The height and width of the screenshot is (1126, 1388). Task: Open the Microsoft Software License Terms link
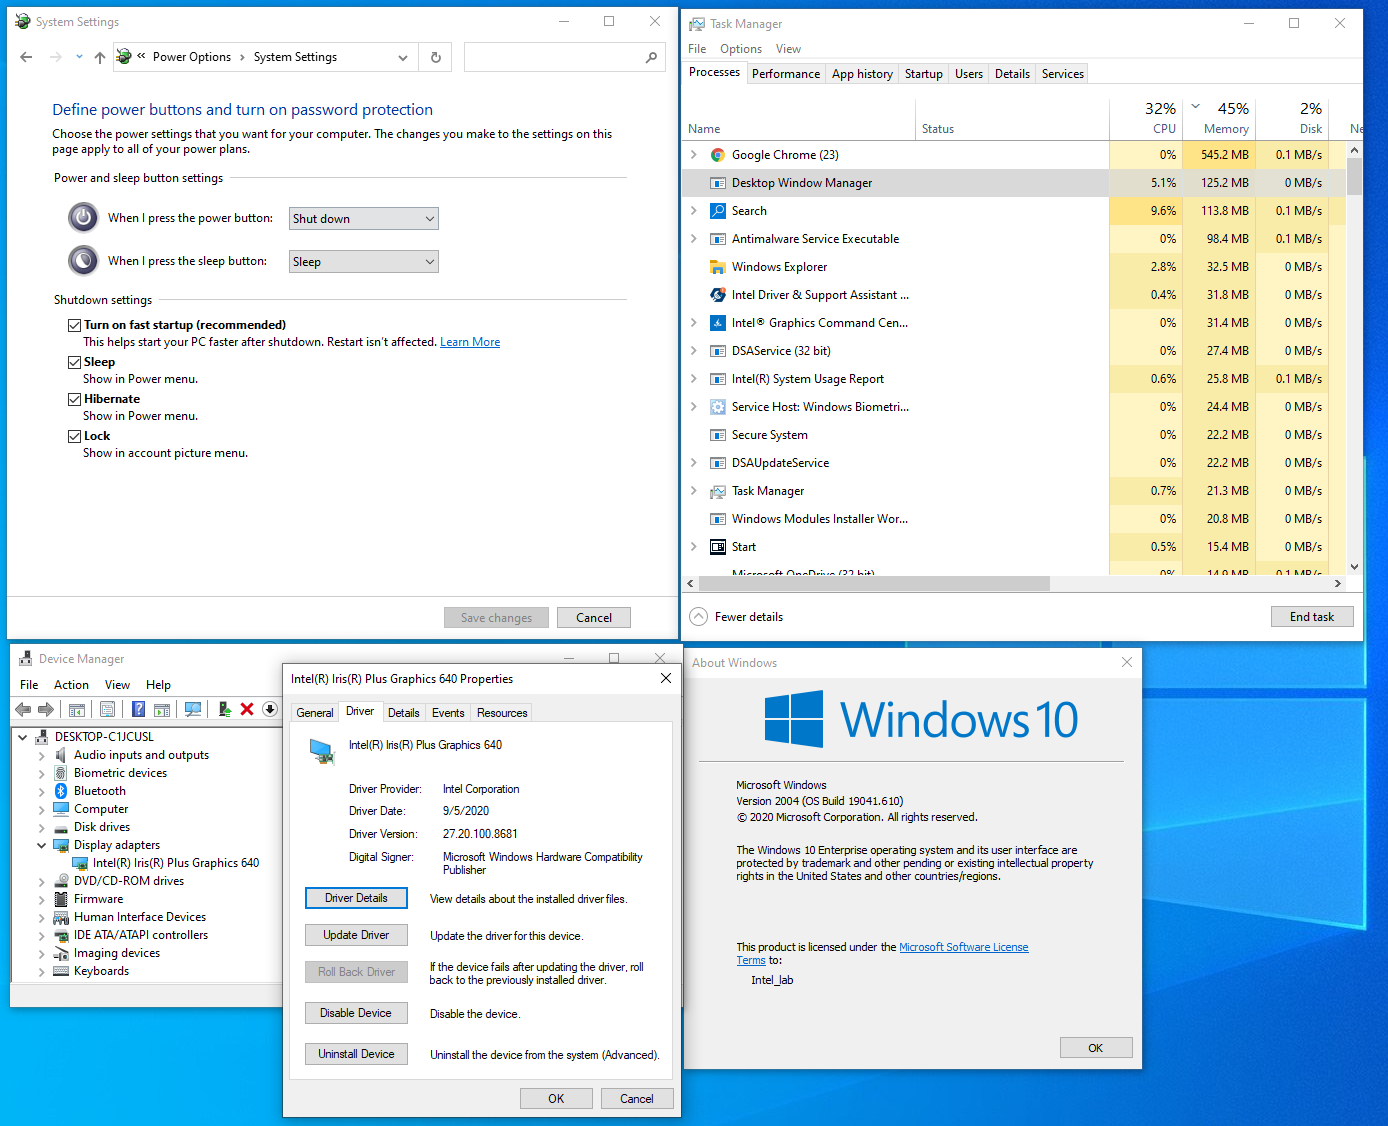pyautogui.click(x=963, y=947)
